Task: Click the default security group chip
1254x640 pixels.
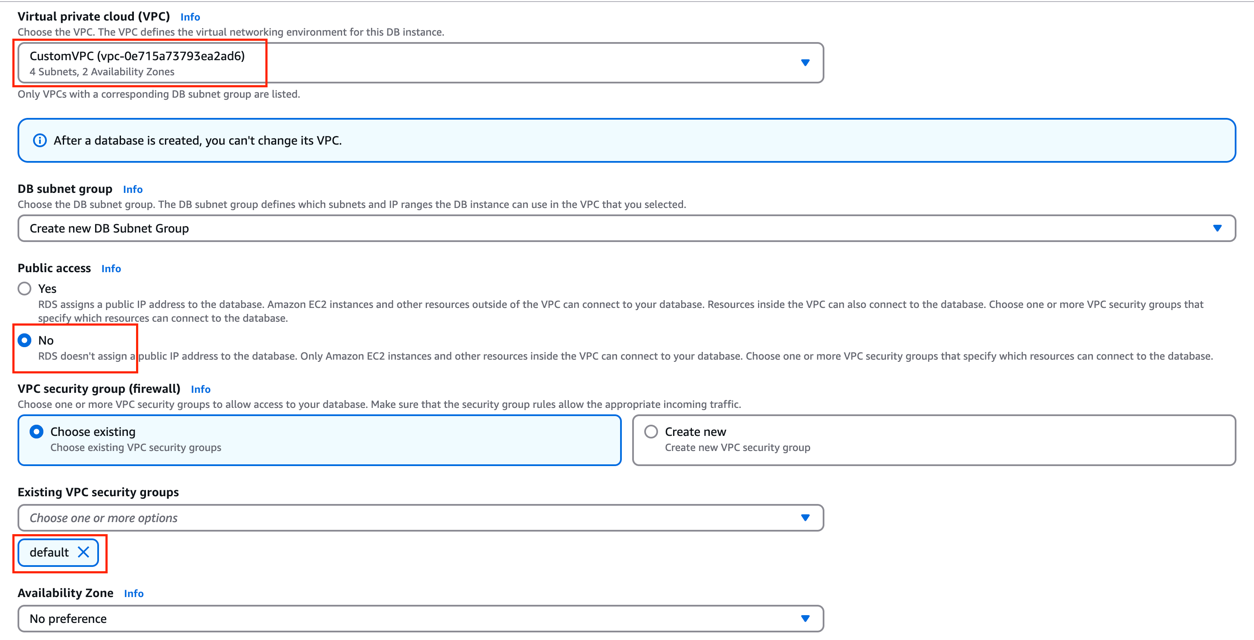Action: tap(58, 553)
